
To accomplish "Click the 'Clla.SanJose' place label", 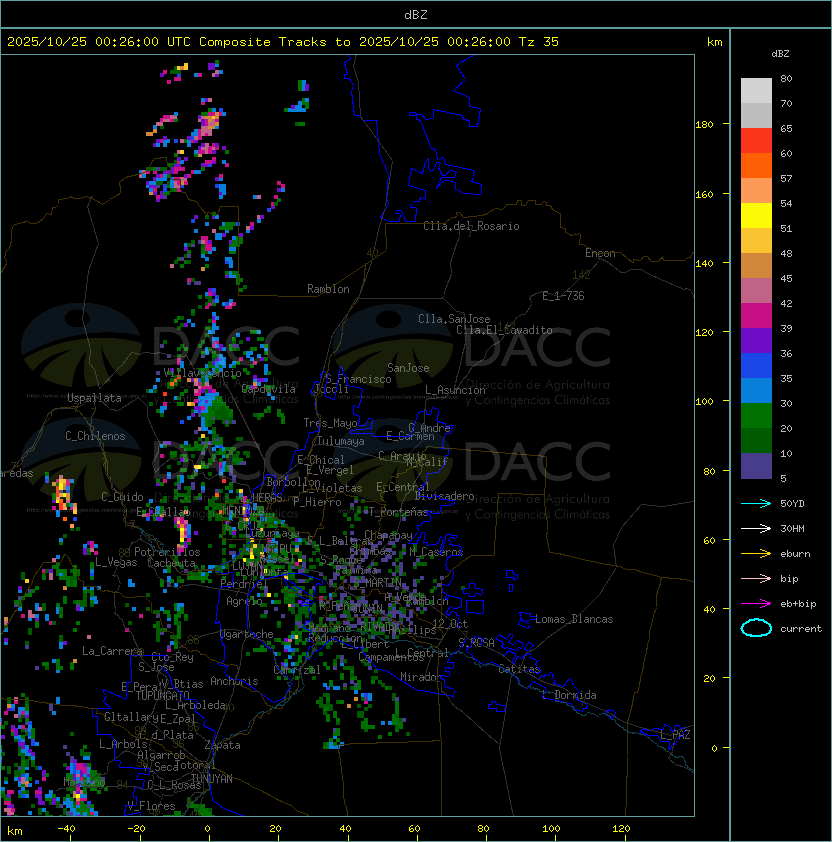I will (454, 319).
